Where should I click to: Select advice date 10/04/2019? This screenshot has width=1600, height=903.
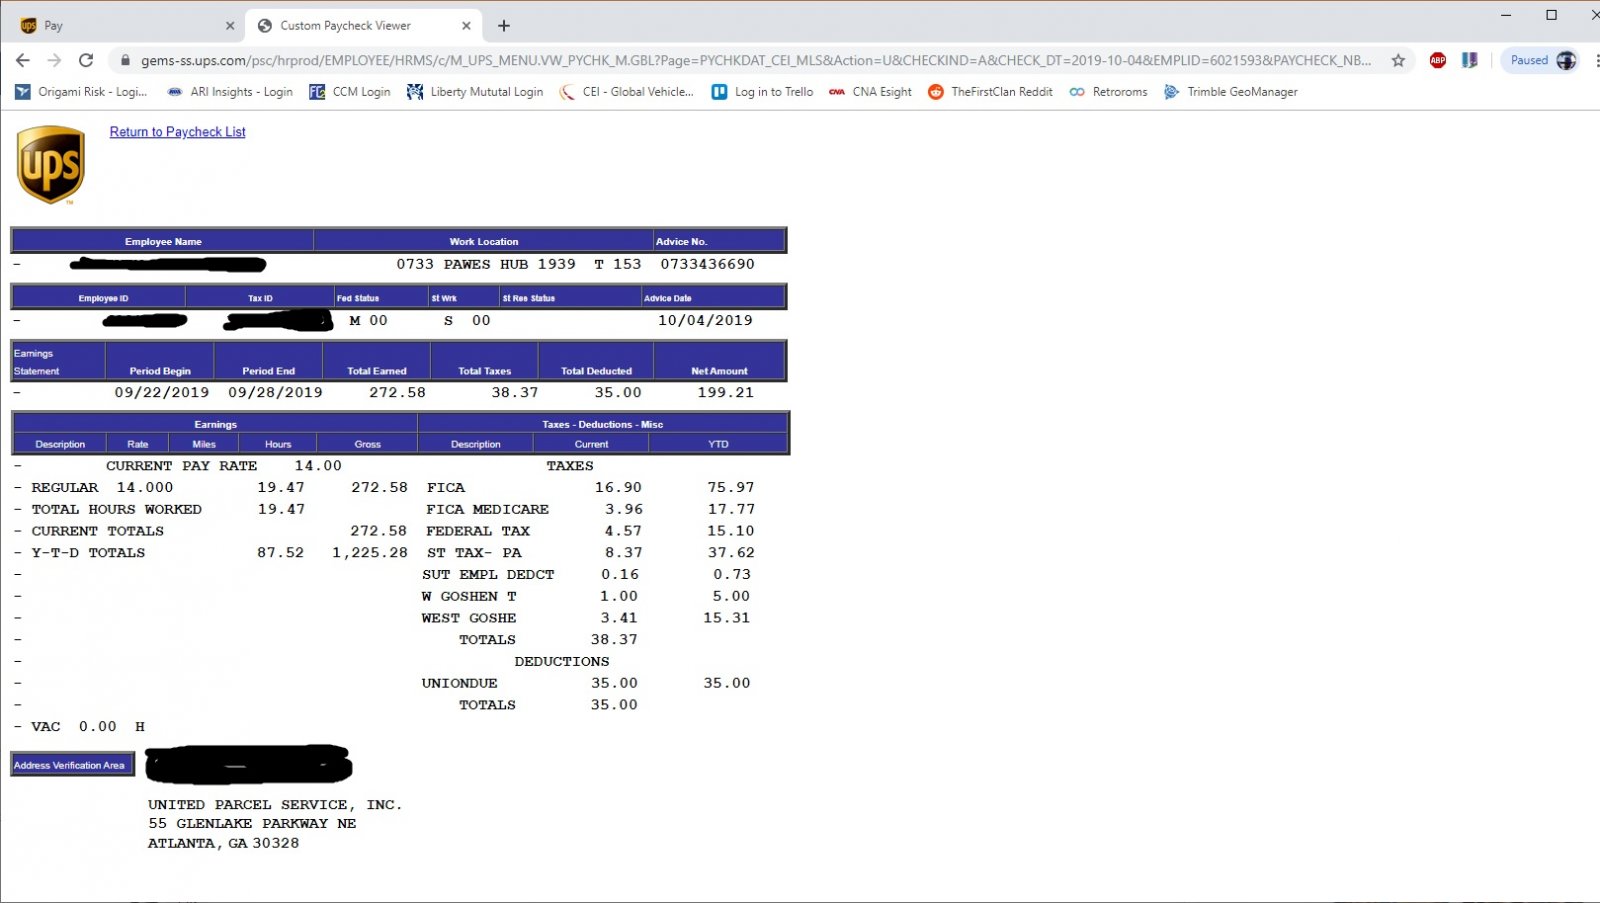(x=705, y=320)
